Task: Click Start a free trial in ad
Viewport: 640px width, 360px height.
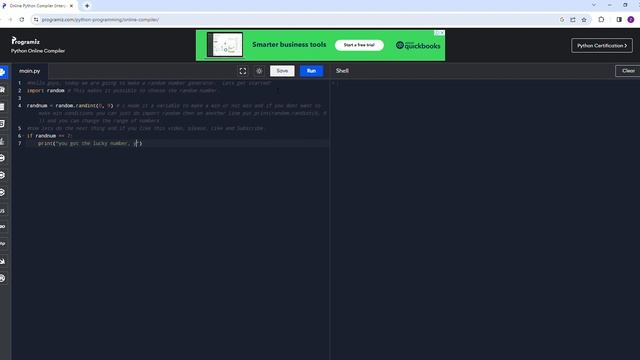Action: click(x=359, y=45)
